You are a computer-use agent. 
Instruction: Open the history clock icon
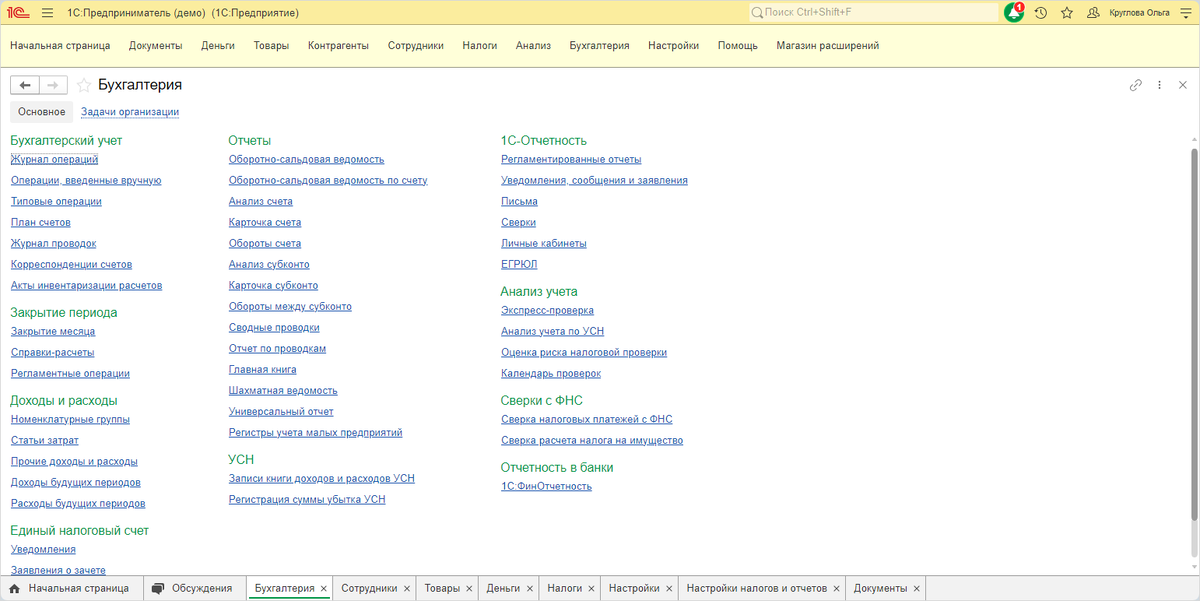[x=1041, y=13]
